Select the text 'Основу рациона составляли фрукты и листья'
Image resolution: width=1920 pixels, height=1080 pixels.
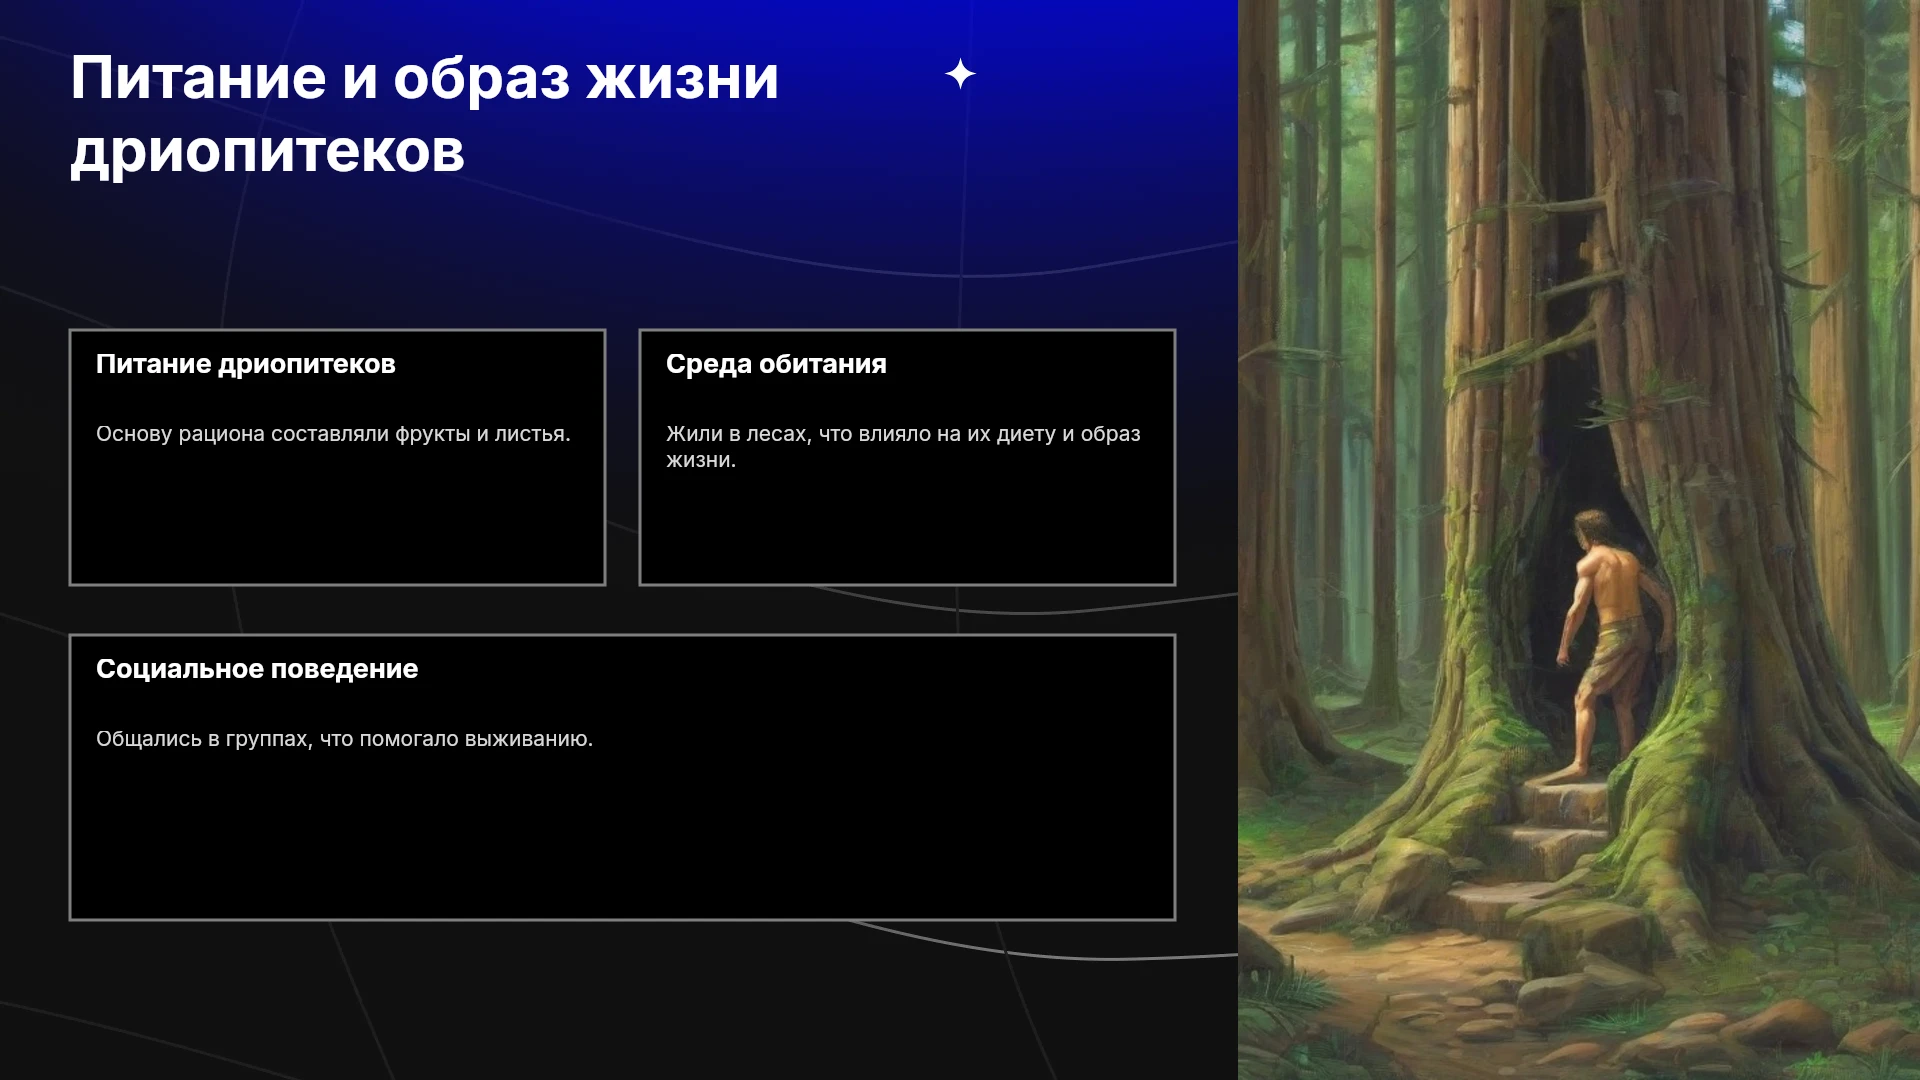[330, 434]
